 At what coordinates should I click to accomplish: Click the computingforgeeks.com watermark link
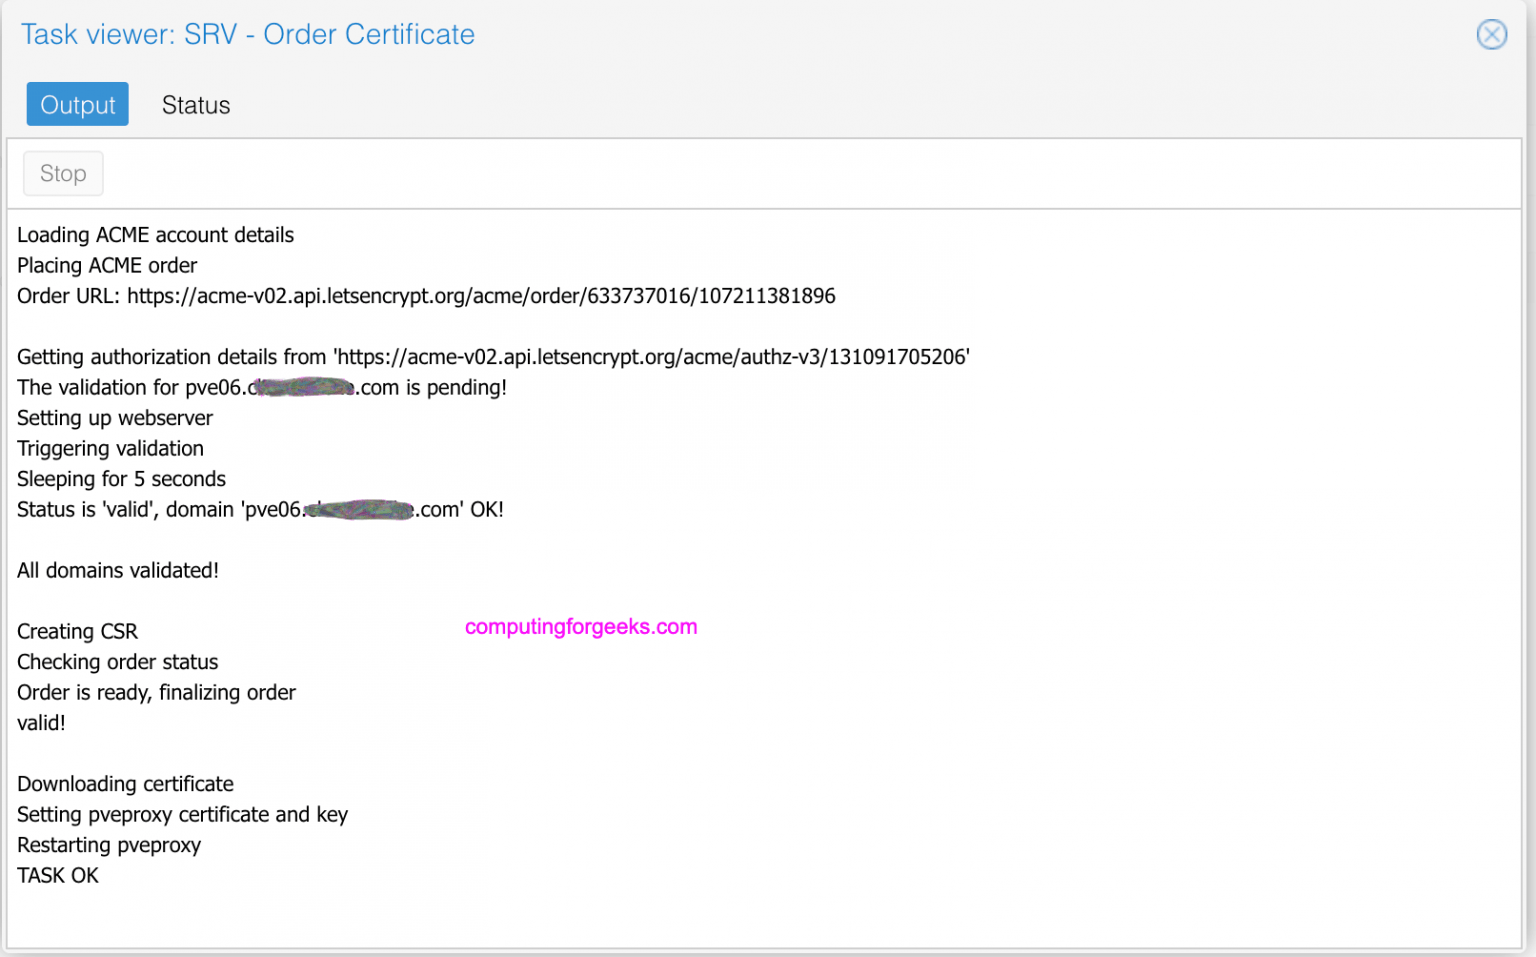coord(581,627)
